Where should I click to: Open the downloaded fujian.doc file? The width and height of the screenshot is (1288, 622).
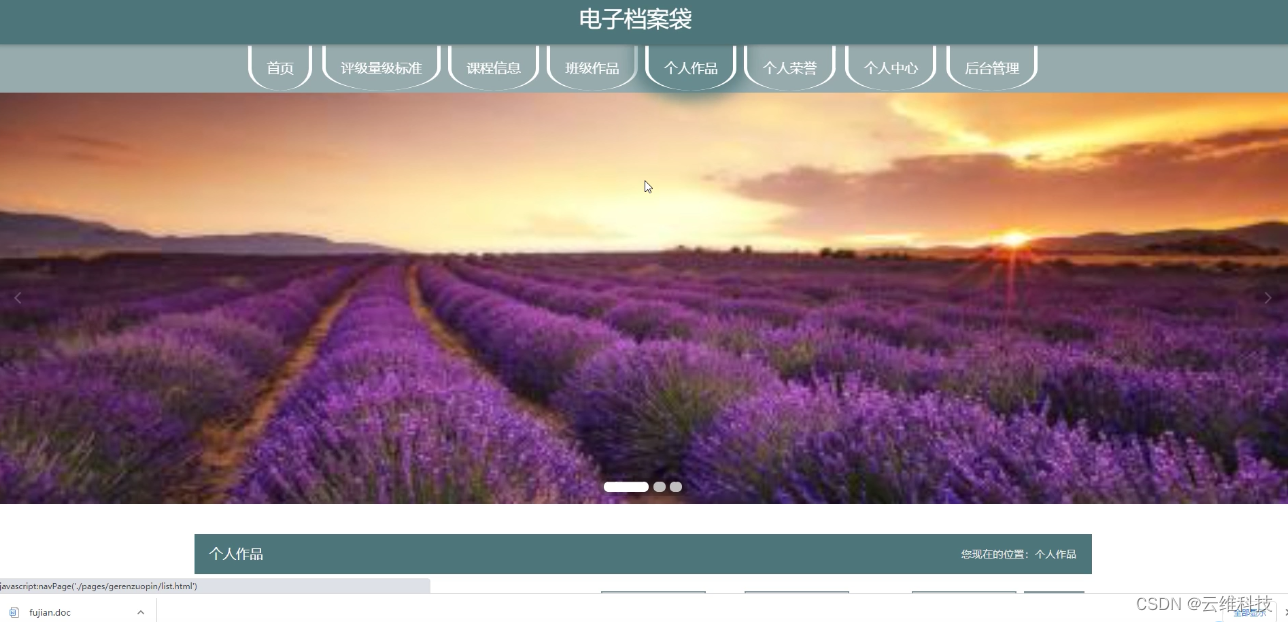pos(50,612)
